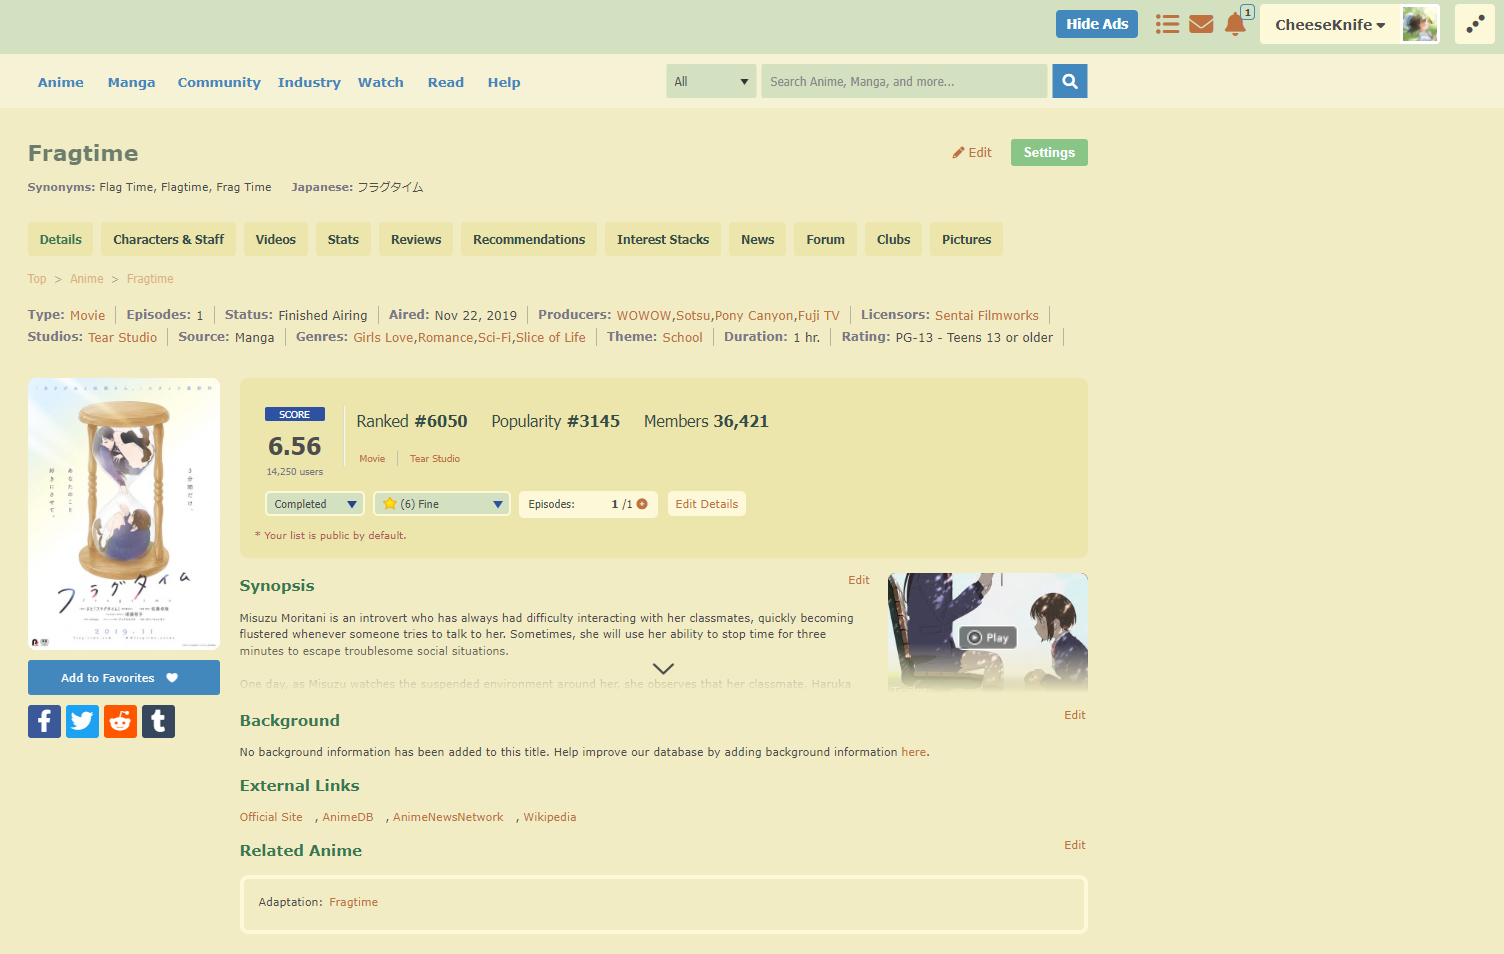Share Fragtime on Twitter
The height and width of the screenshot is (954, 1504).
[x=82, y=721]
